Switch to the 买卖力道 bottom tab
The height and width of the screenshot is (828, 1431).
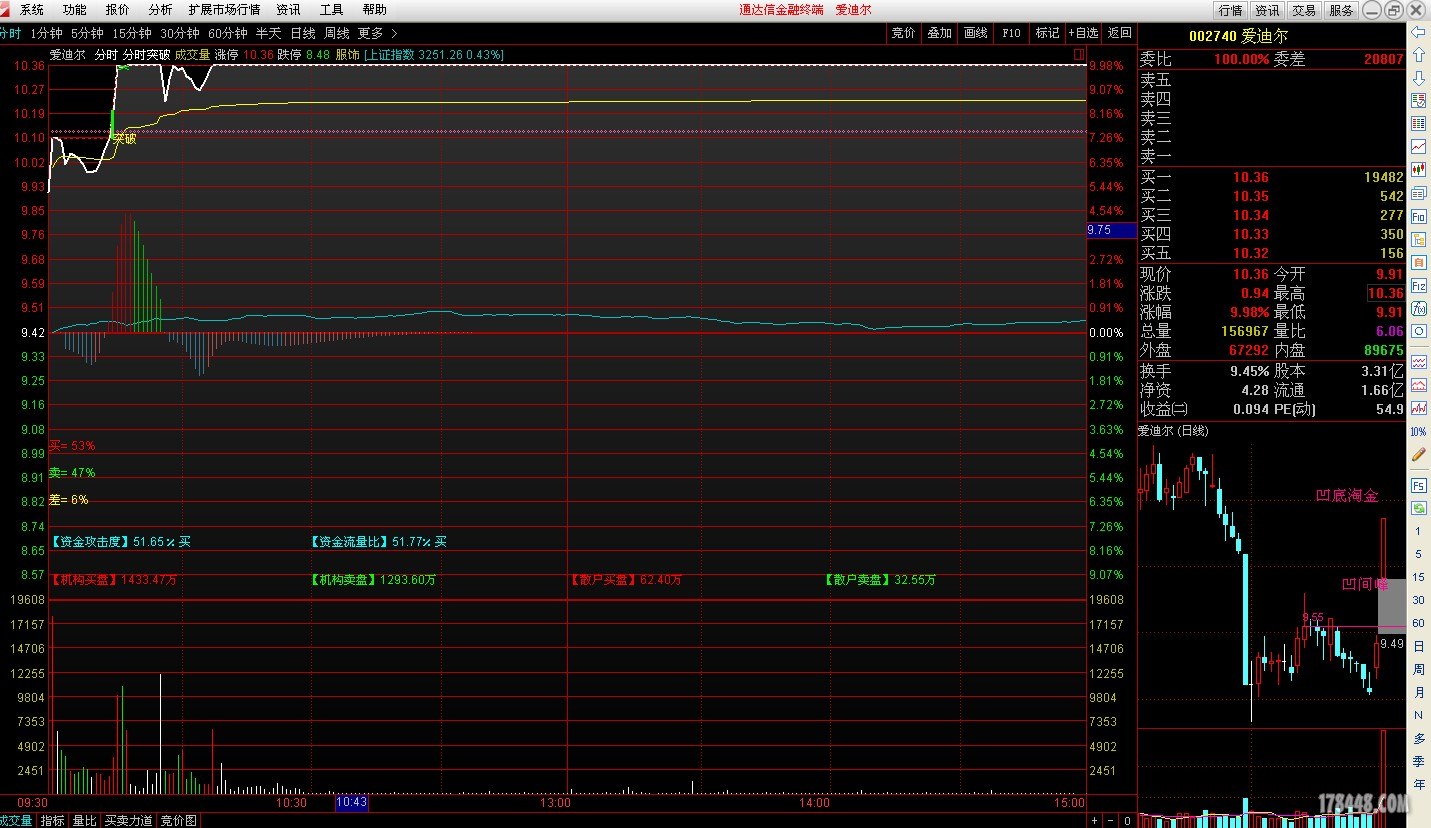point(129,821)
